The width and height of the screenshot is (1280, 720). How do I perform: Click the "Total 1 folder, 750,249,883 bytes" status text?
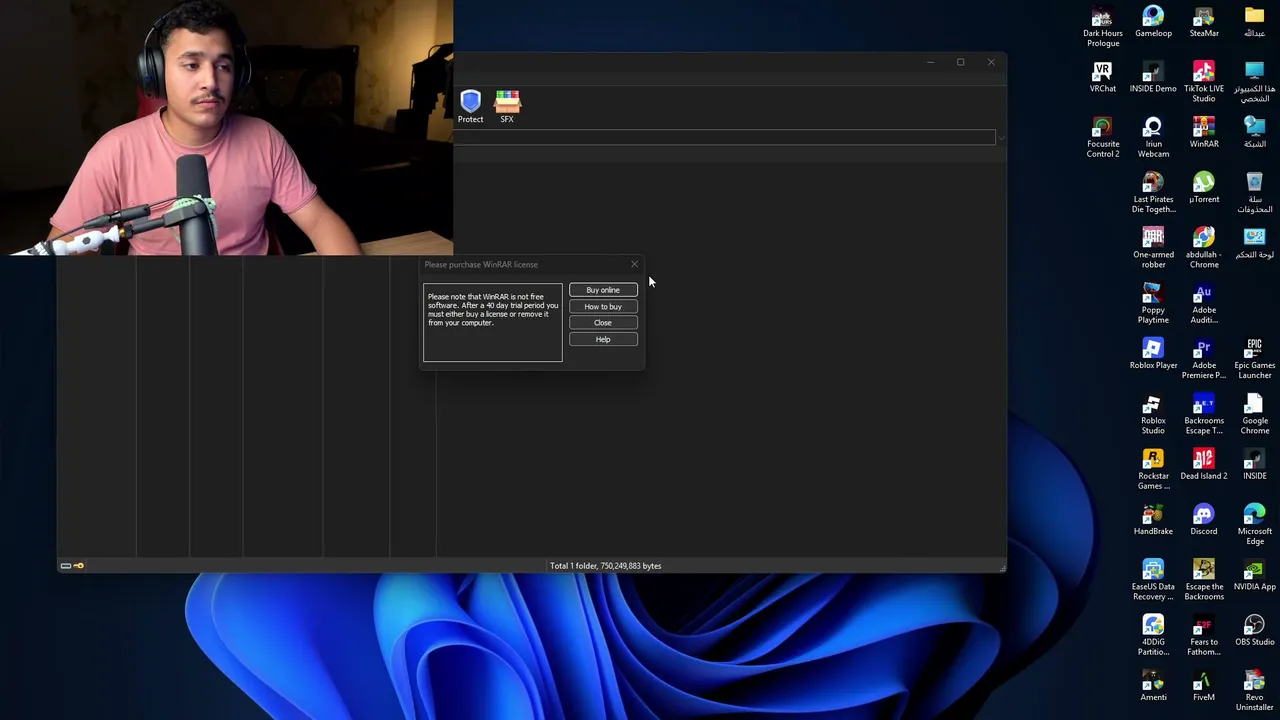click(605, 566)
